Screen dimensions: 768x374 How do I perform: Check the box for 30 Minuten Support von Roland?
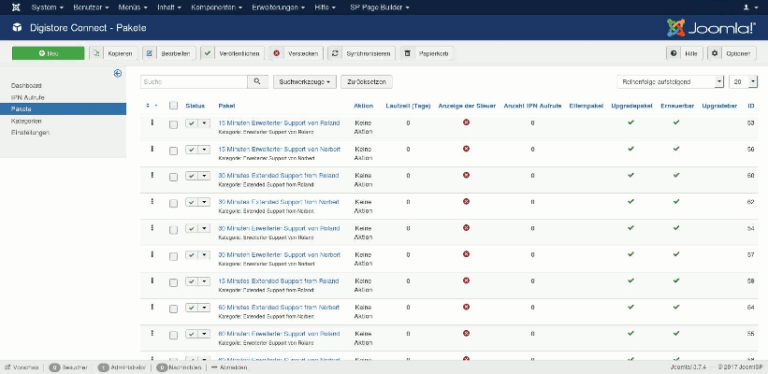[x=173, y=230]
